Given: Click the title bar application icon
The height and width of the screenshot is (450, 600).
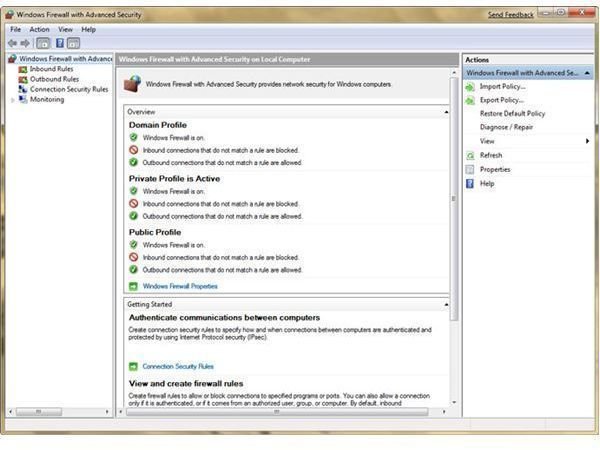Looking at the screenshot, I should click(10, 15).
